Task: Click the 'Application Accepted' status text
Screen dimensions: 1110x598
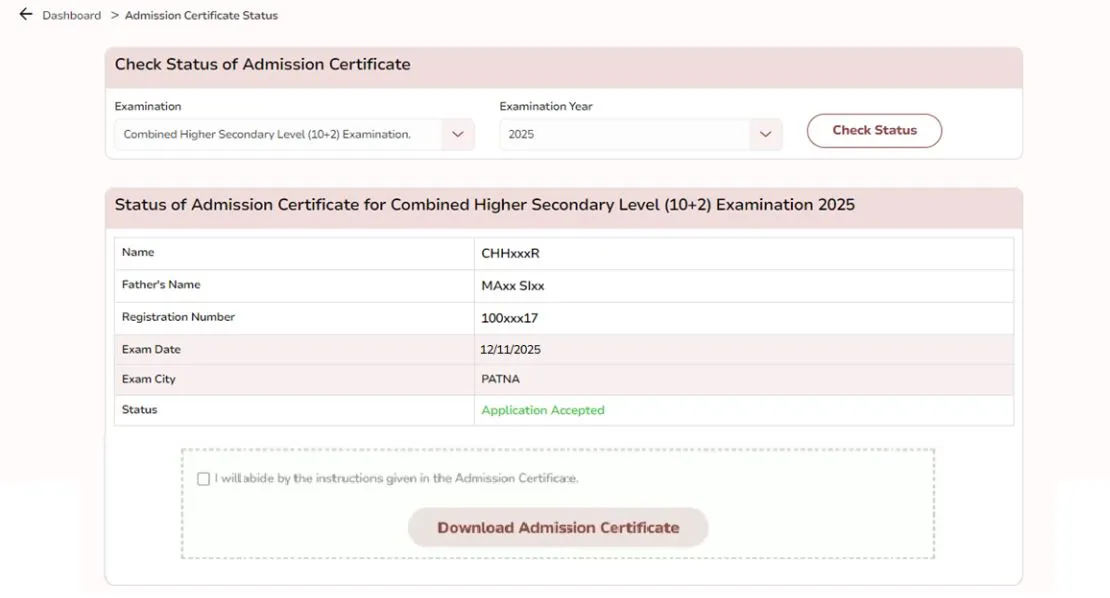Action: 543,409
